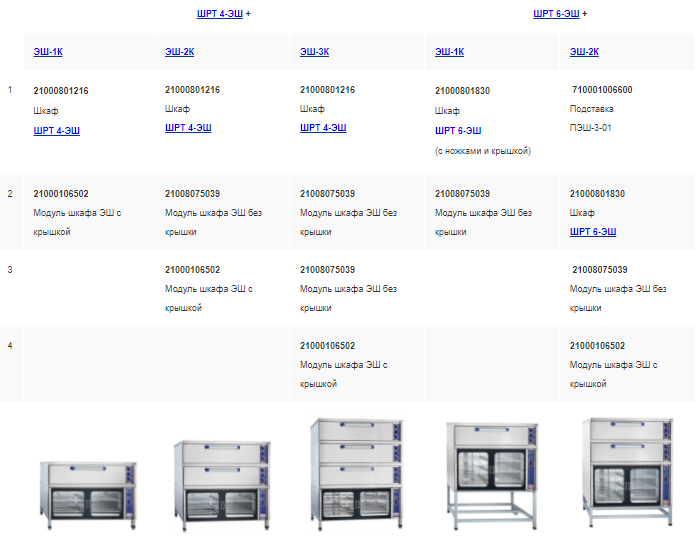The image size is (700, 543).
Task: Select code 710001006600
Action: 602,90
